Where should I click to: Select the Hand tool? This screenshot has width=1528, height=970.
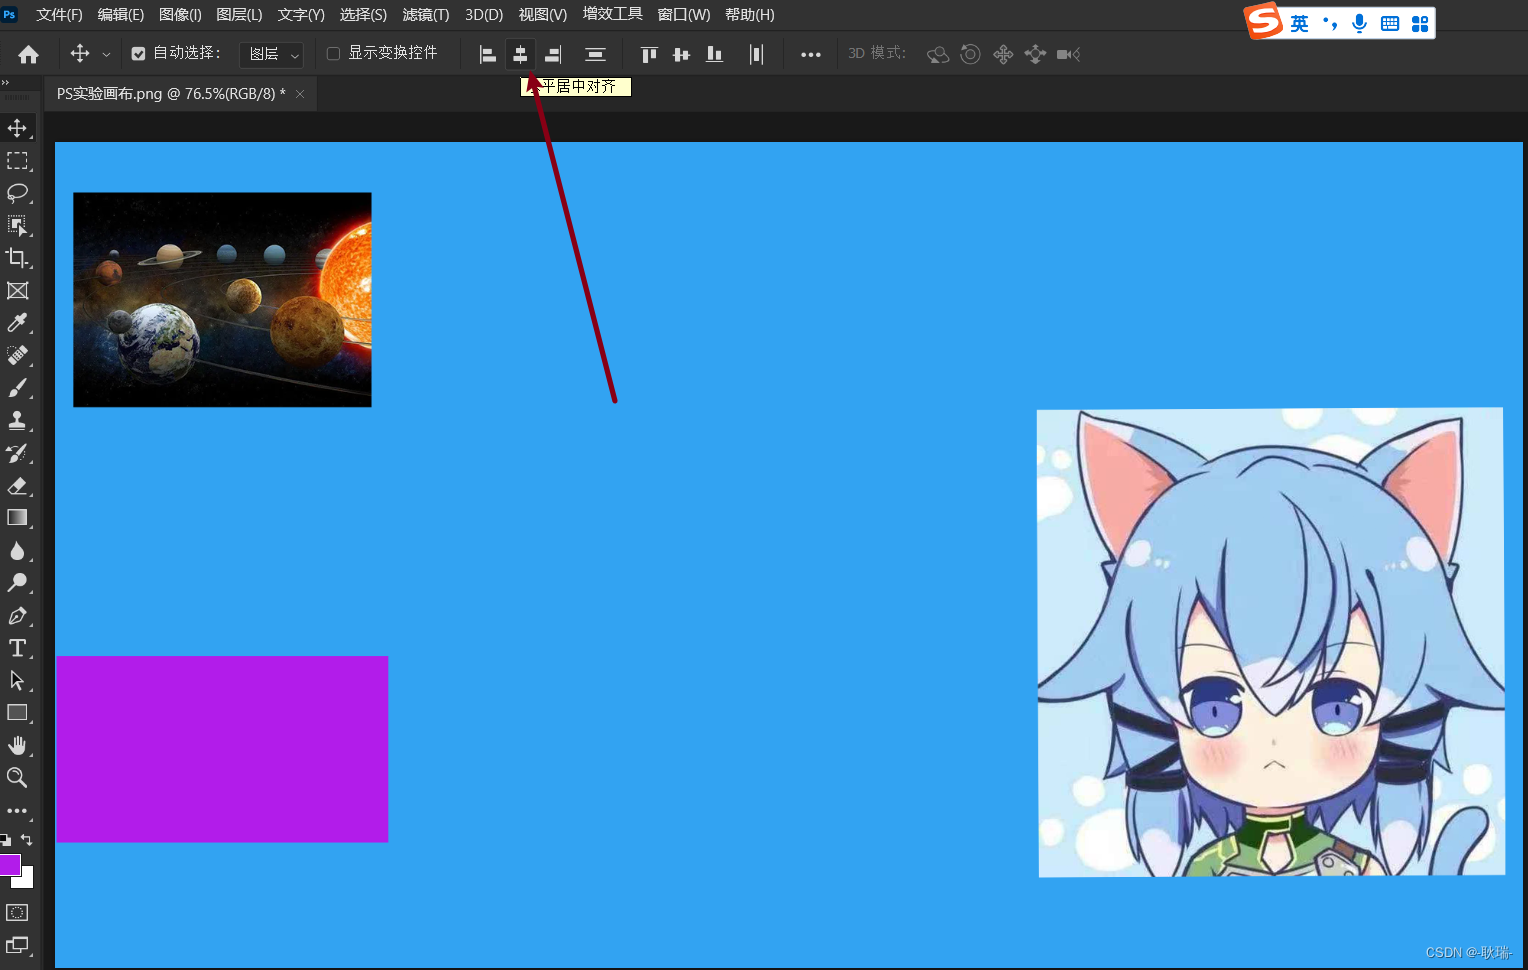coord(17,746)
